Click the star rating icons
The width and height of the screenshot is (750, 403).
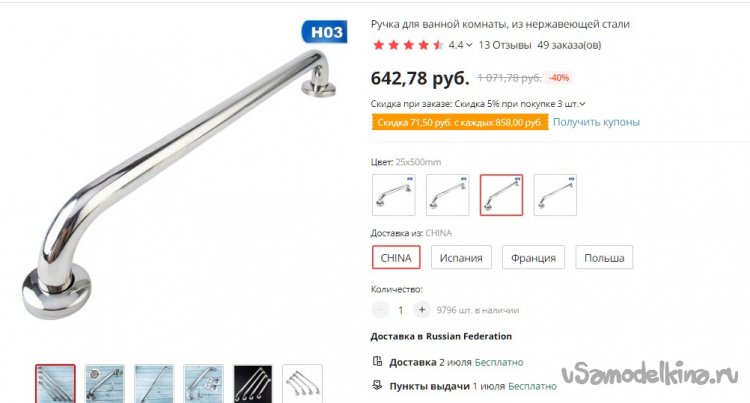click(x=408, y=45)
